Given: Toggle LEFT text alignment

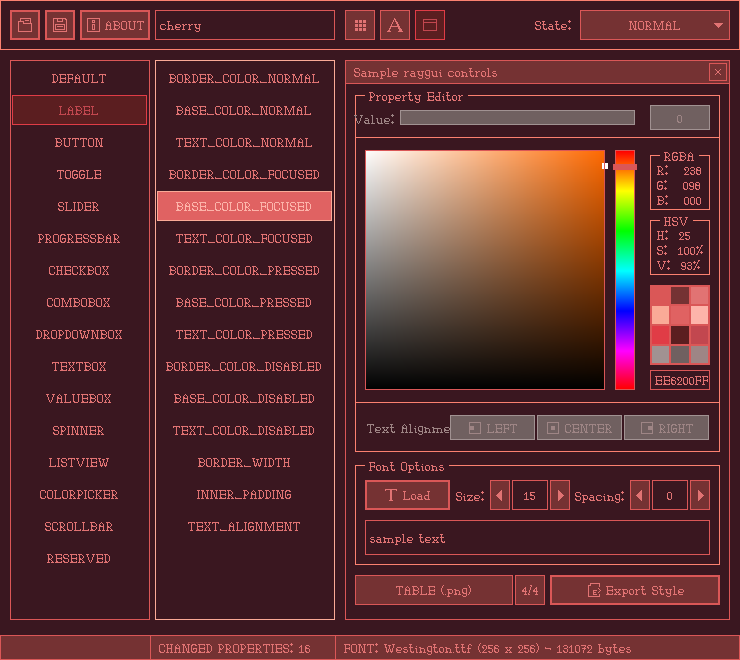Looking at the screenshot, I should tap(492, 428).
